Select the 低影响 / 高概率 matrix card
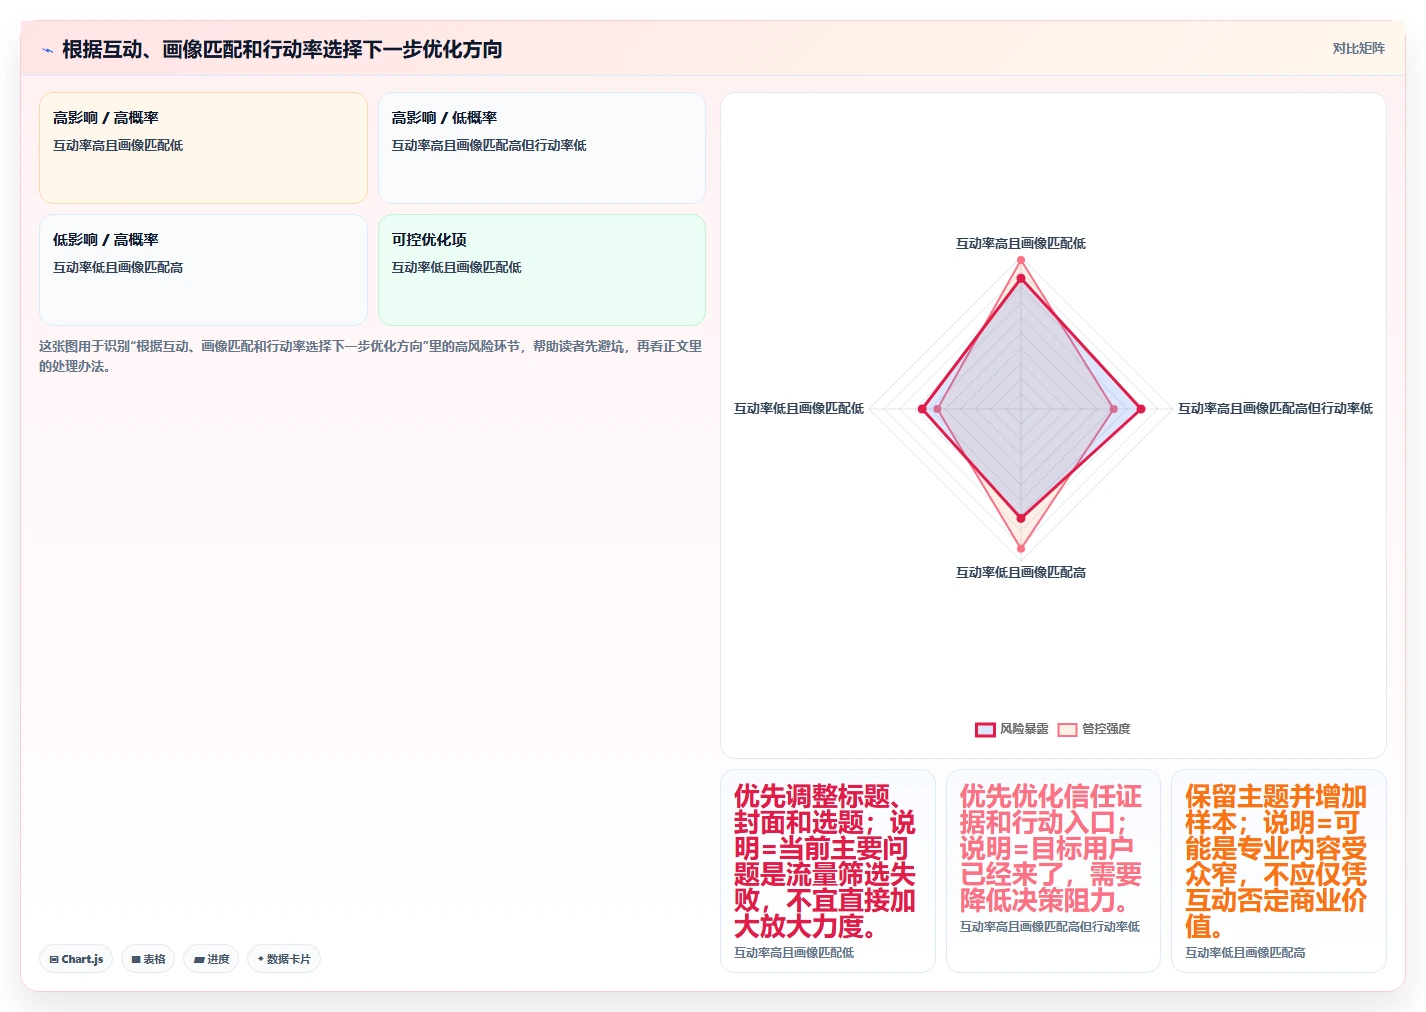This screenshot has height=1012, width=1426. coord(203,270)
